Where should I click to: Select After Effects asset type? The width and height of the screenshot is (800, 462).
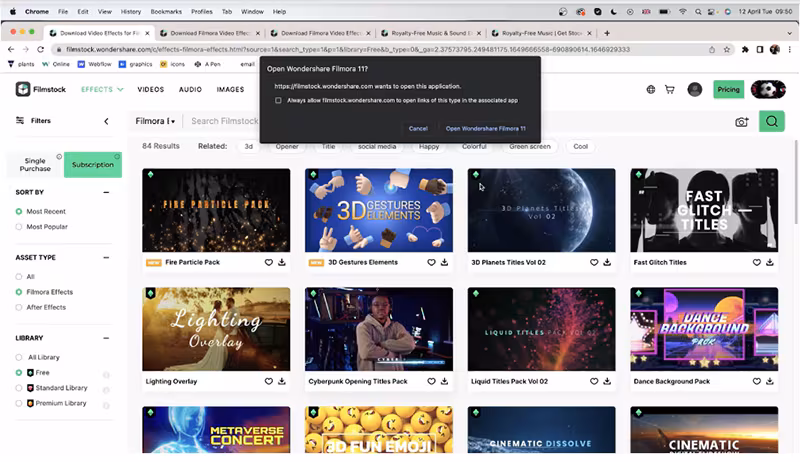(19, 307)
